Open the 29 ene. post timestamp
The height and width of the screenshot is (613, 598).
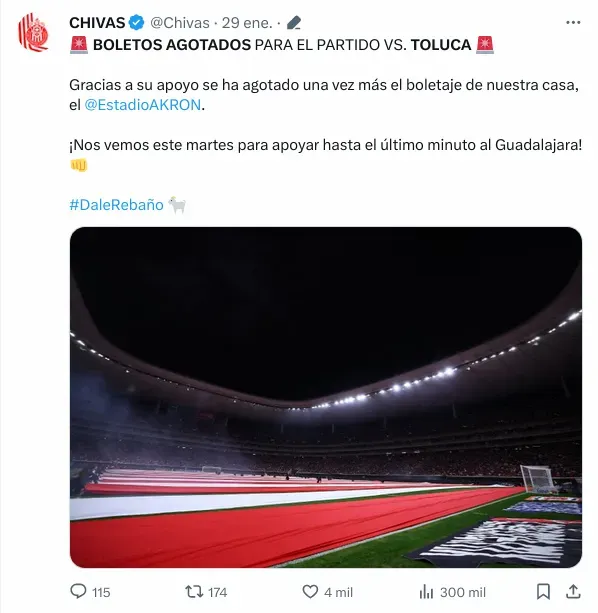(x=247, y=23)
